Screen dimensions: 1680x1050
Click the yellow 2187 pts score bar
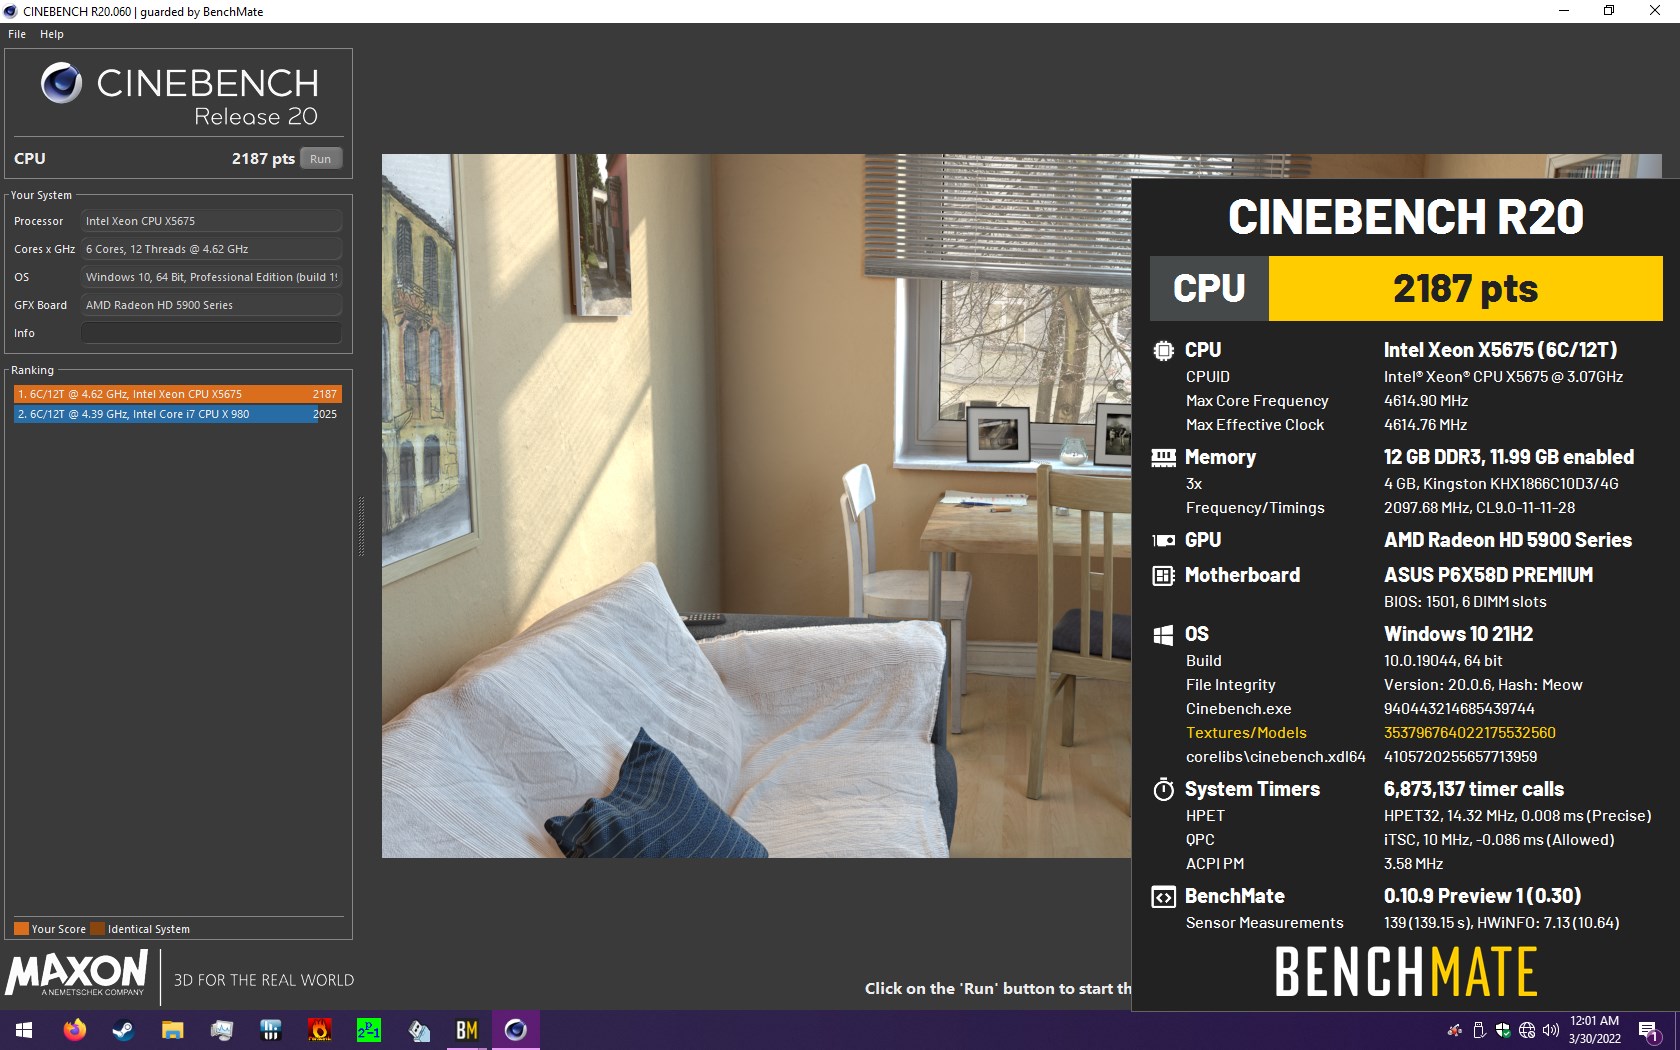(x=1465, y=289)
